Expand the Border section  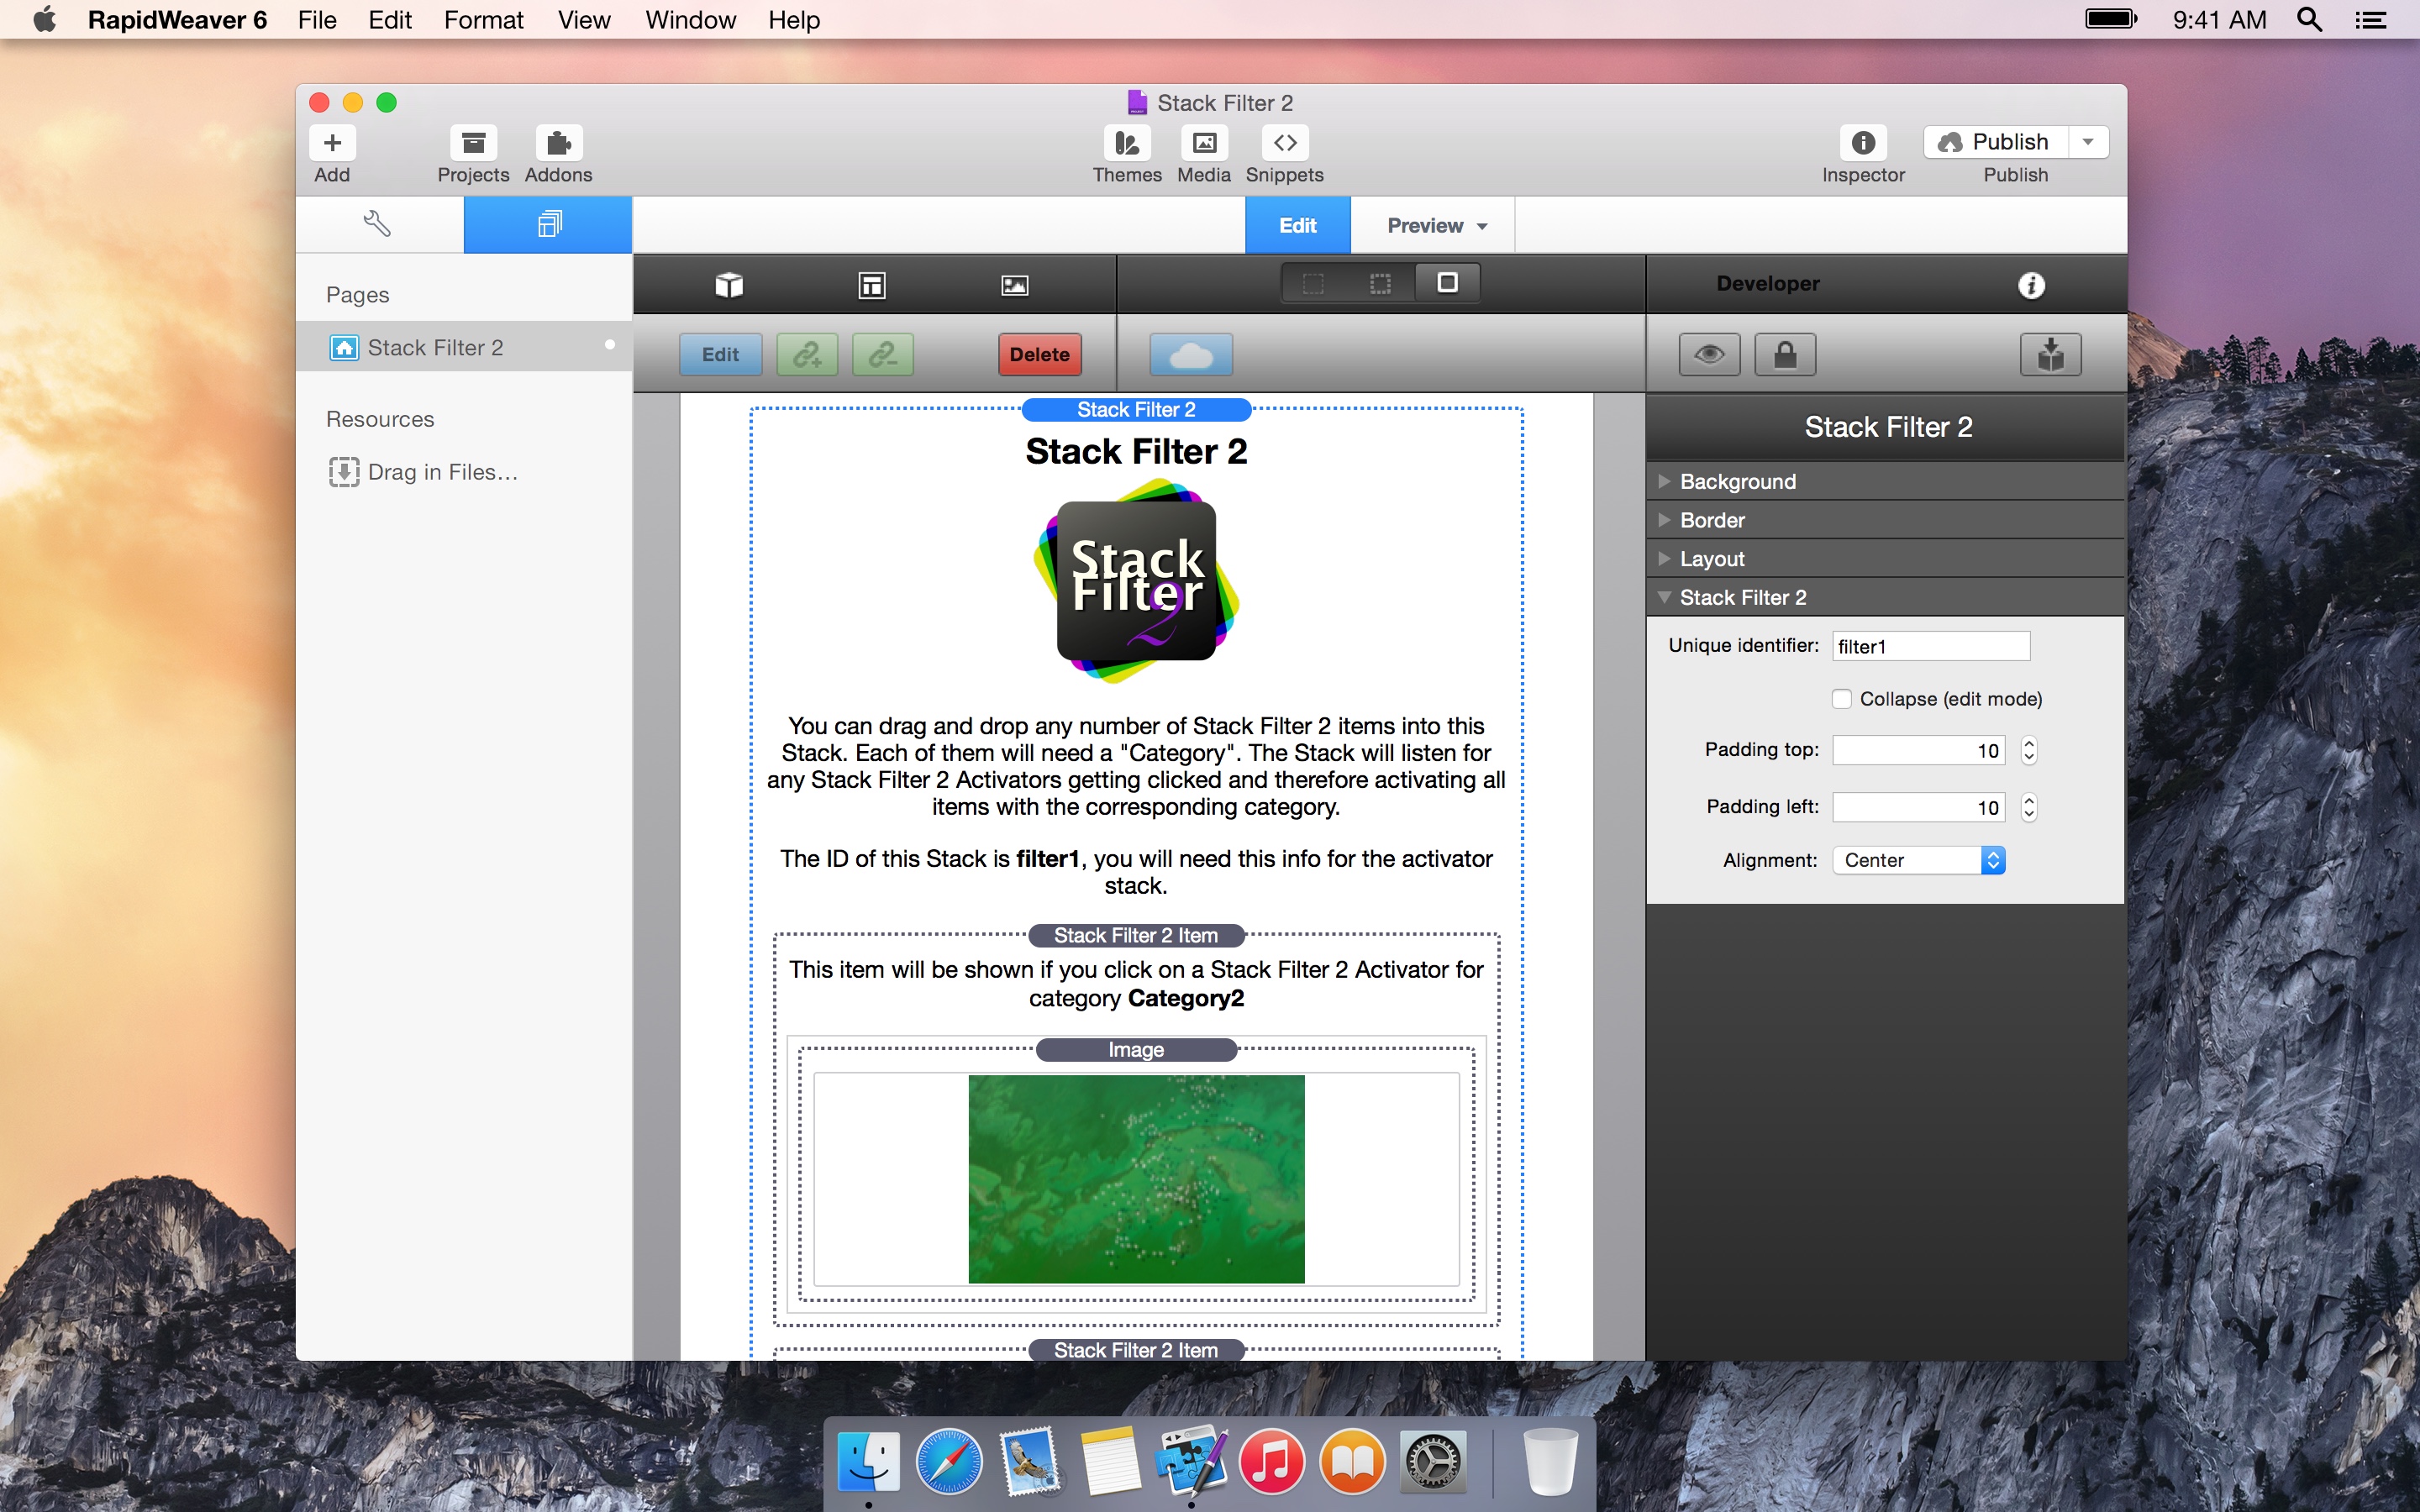(x=1885, y=520)
